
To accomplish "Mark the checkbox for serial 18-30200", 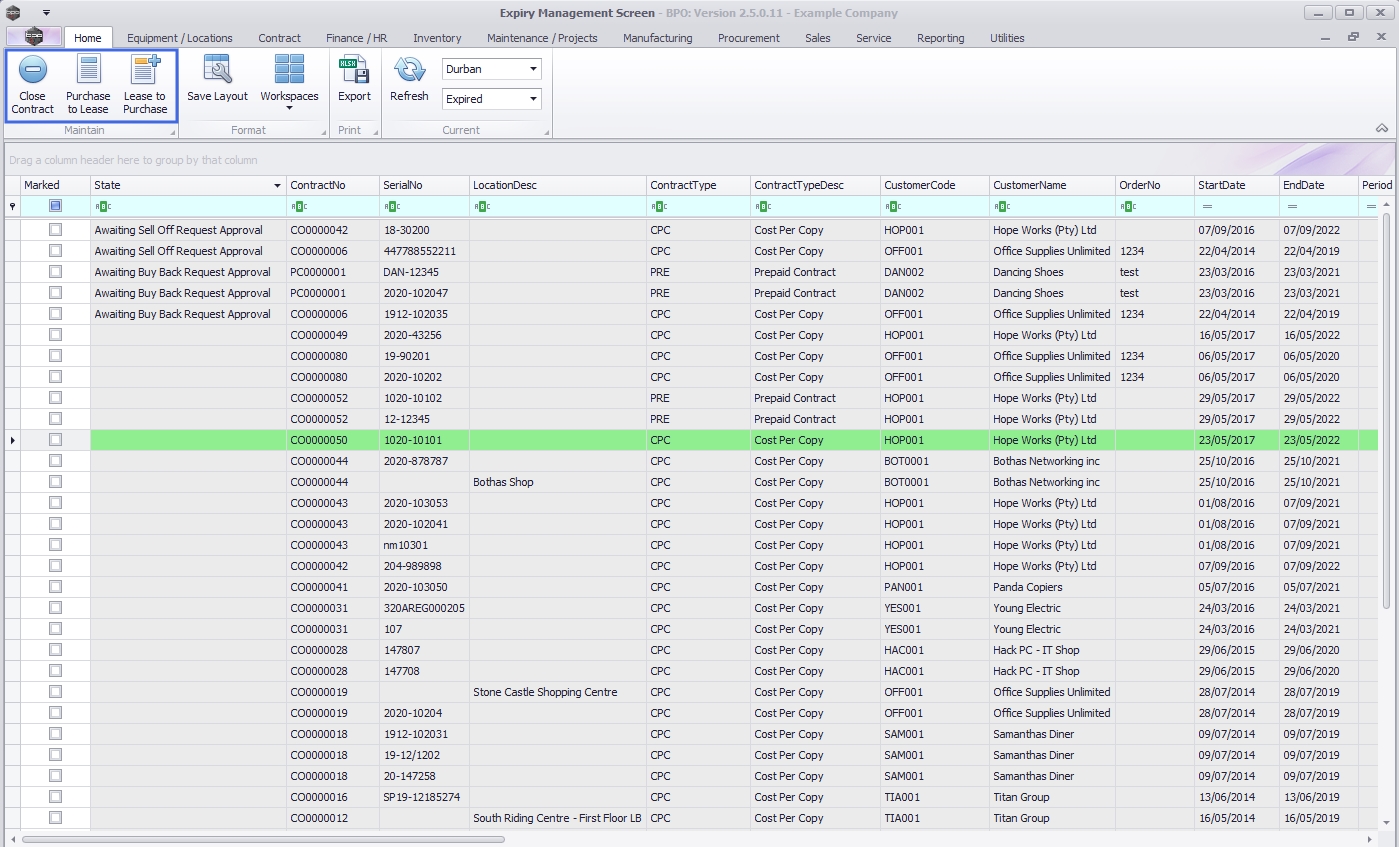I will coord(55,230).
